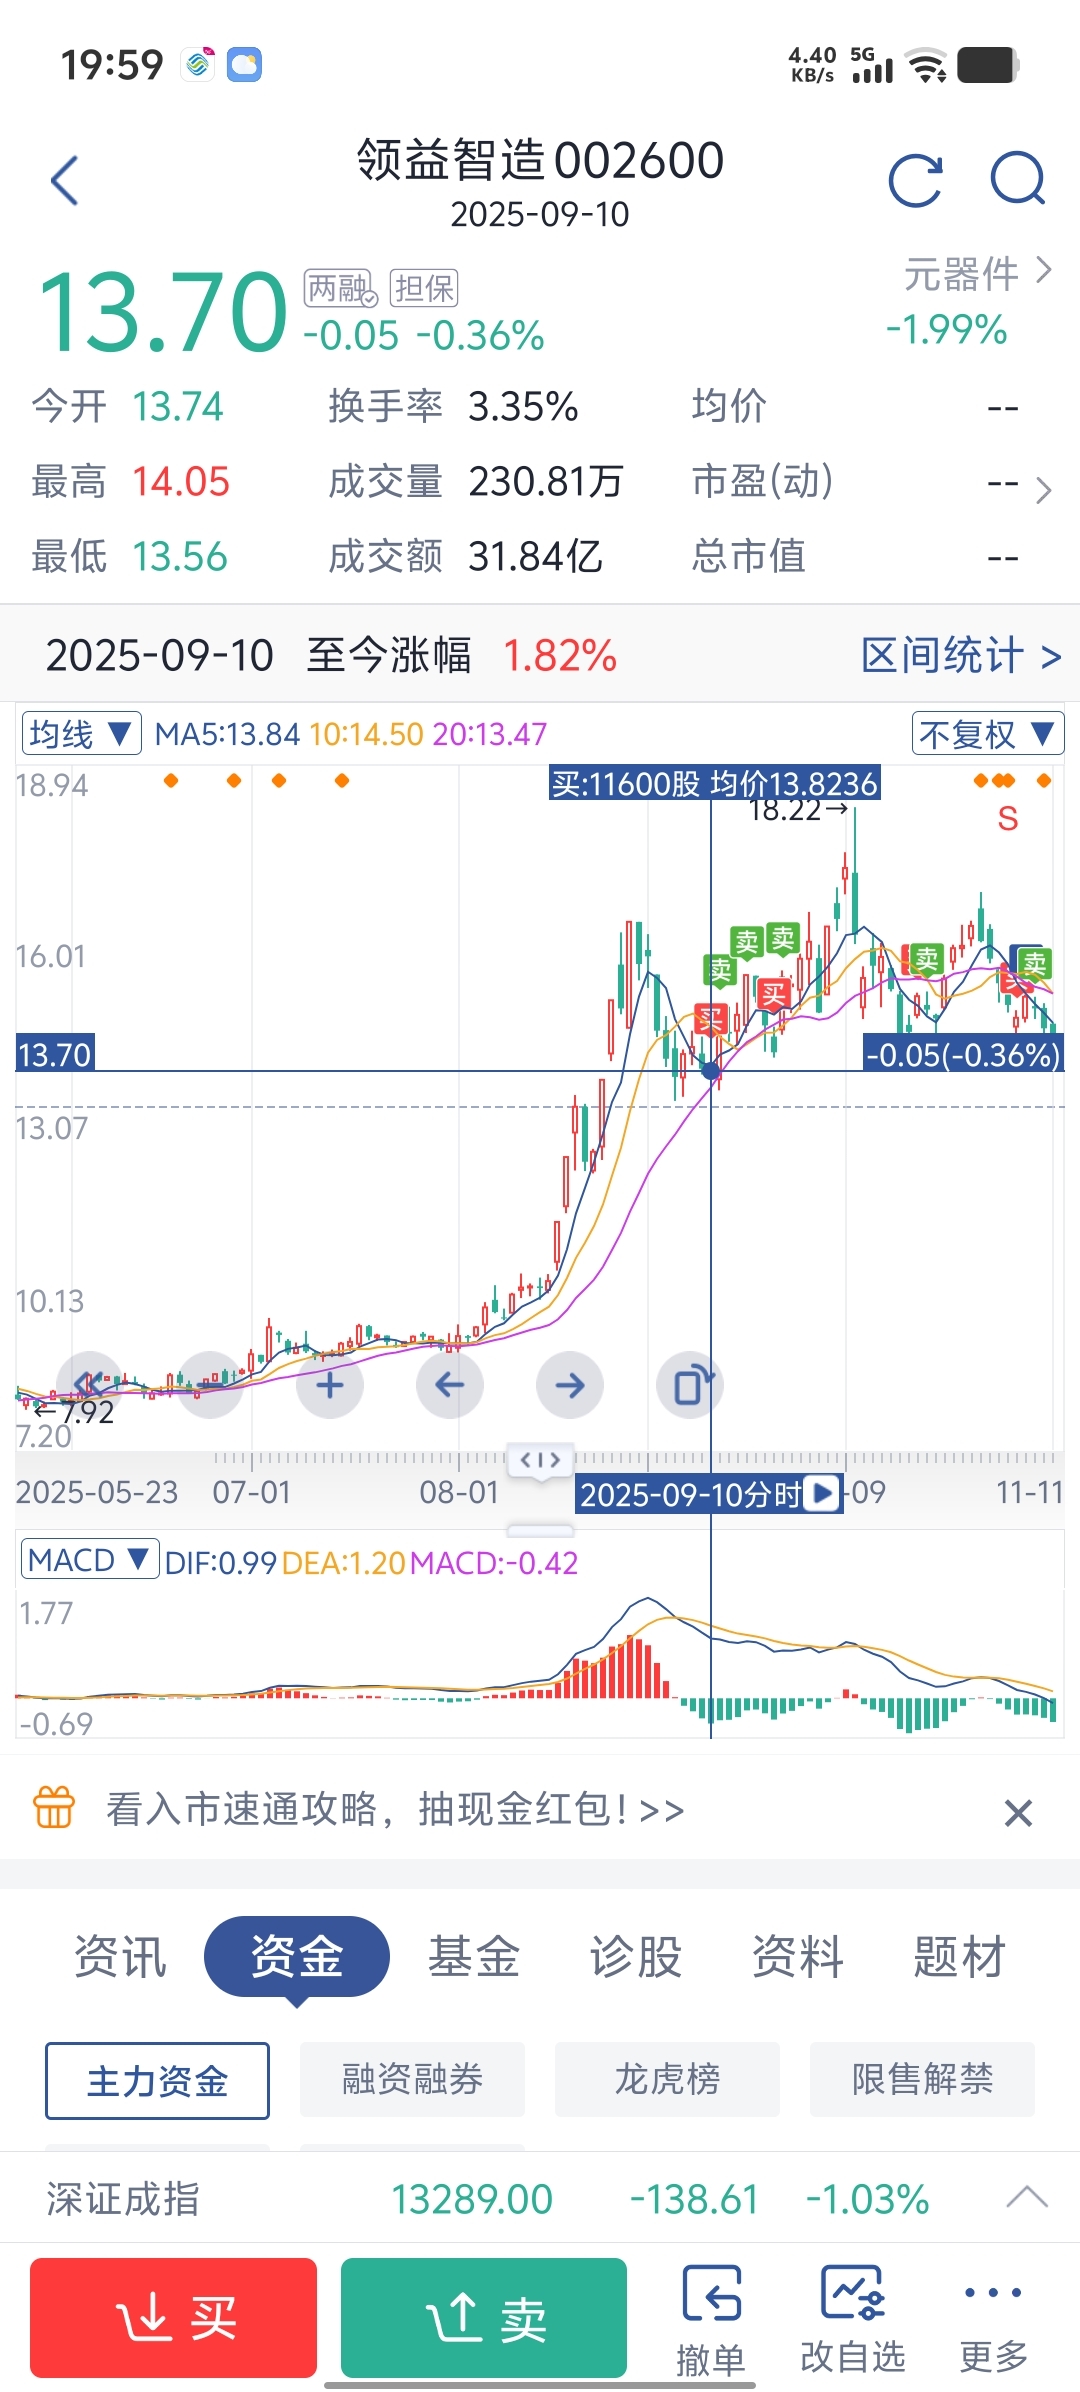Tap the MACD:-0.42 readout

pyautogui.click(x=494, y=1562)
